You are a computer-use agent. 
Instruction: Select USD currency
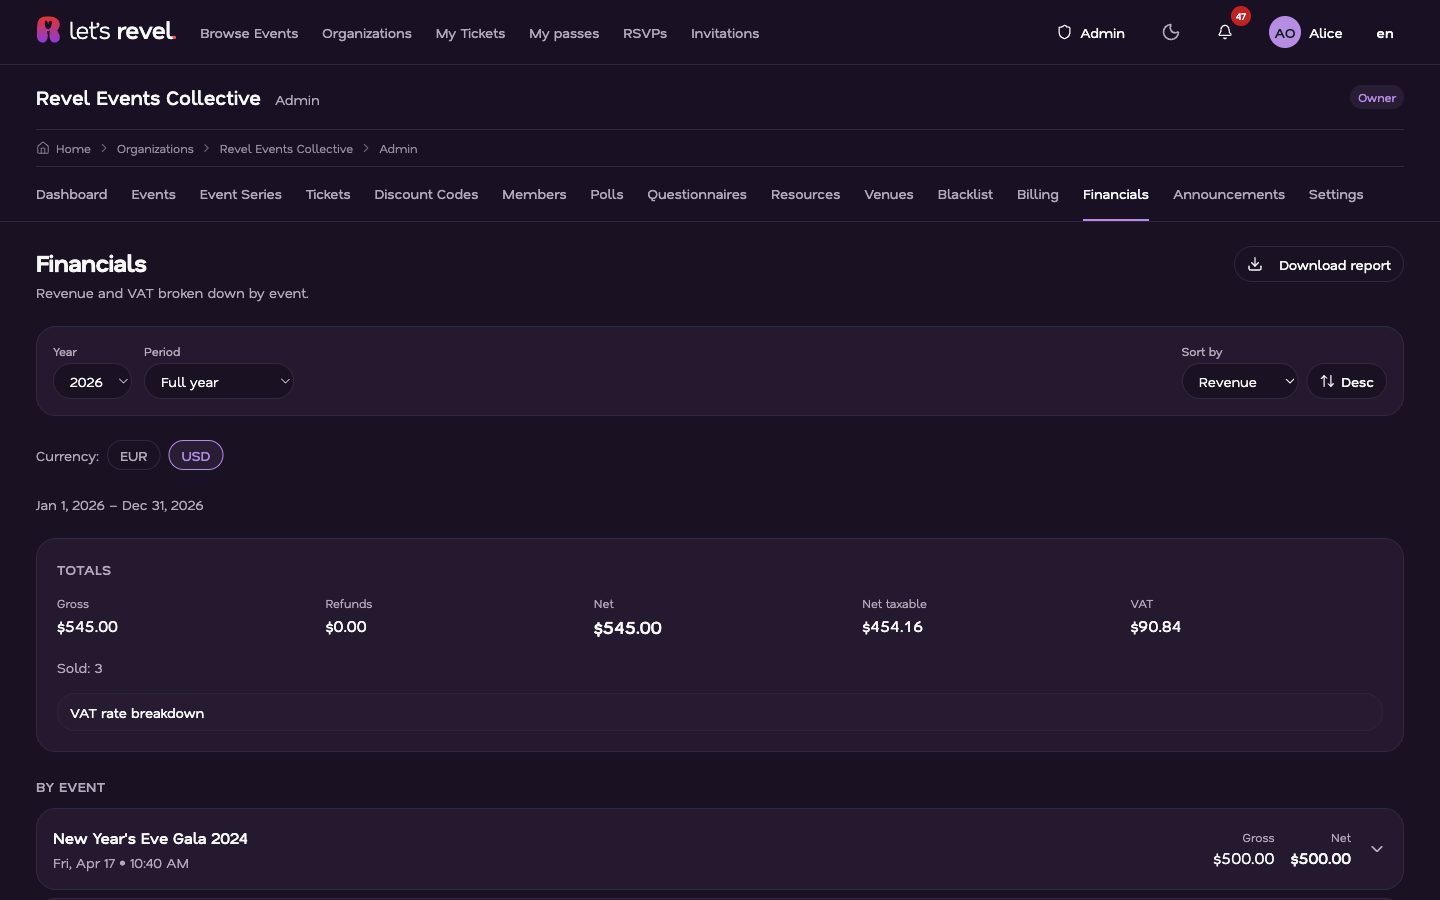[x=195, y=456]
